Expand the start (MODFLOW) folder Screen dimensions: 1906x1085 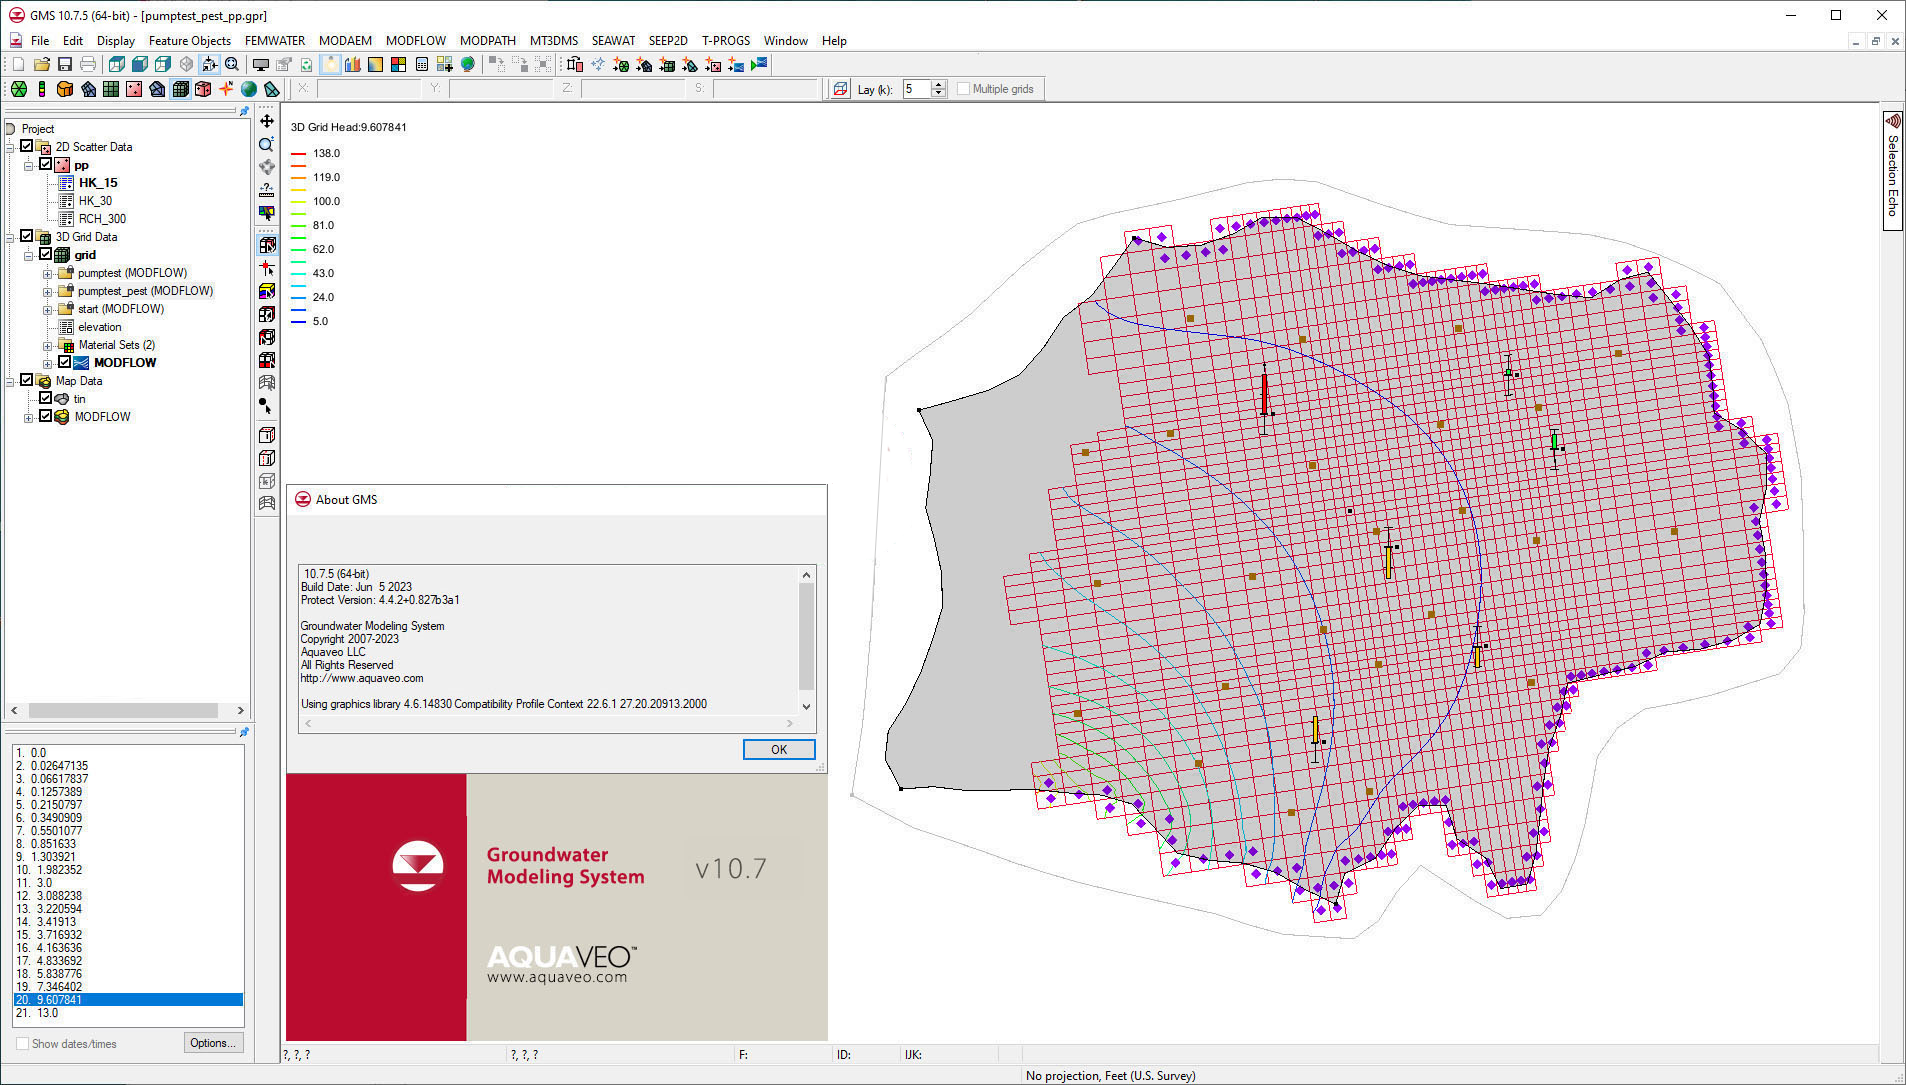[47, 309]
